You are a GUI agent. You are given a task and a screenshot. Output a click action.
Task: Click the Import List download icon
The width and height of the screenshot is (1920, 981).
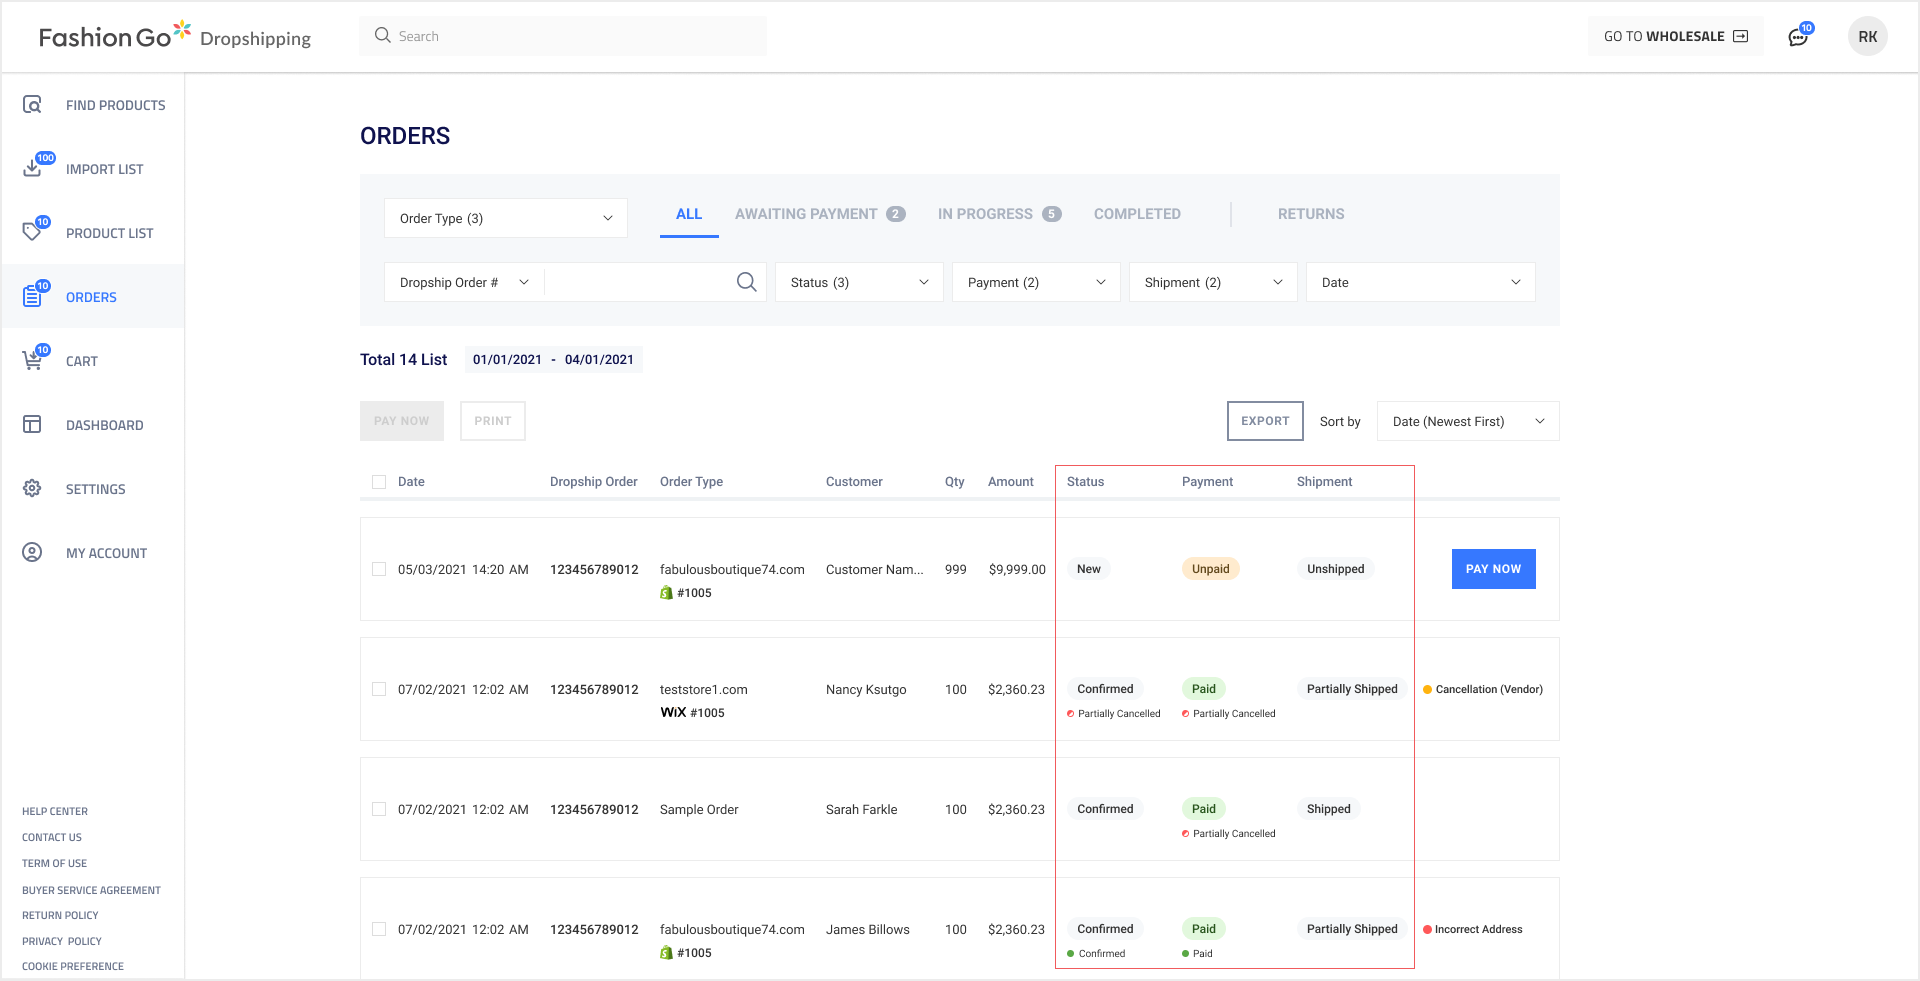click(32, 168)
